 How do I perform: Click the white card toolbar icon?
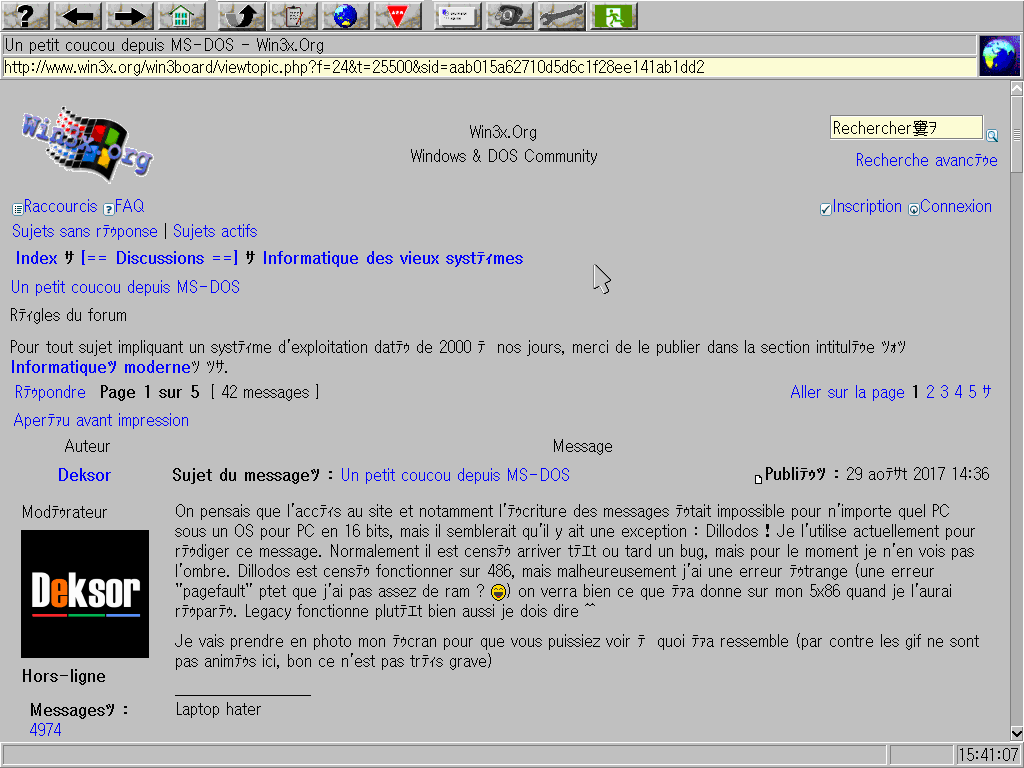(x=458, y=16)
